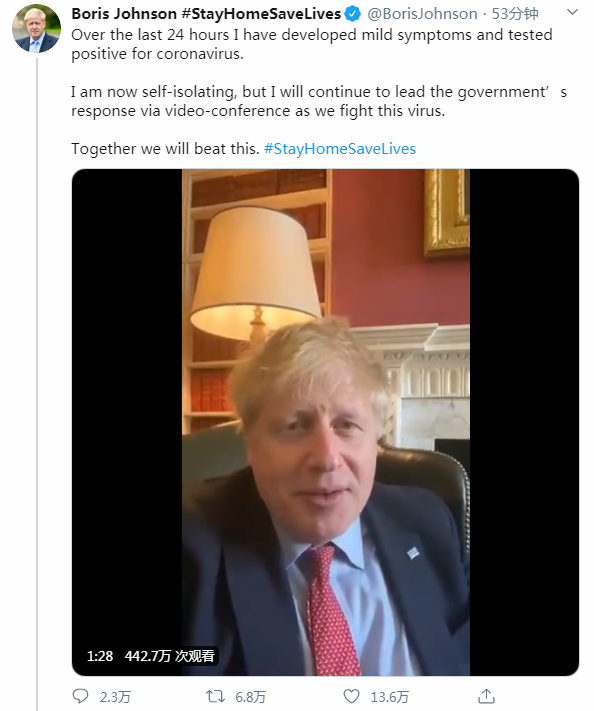The height and width of the screenshot is (711, 594).
Task: Like the tweet with the heart icon
Action: (x=351, y=696)
